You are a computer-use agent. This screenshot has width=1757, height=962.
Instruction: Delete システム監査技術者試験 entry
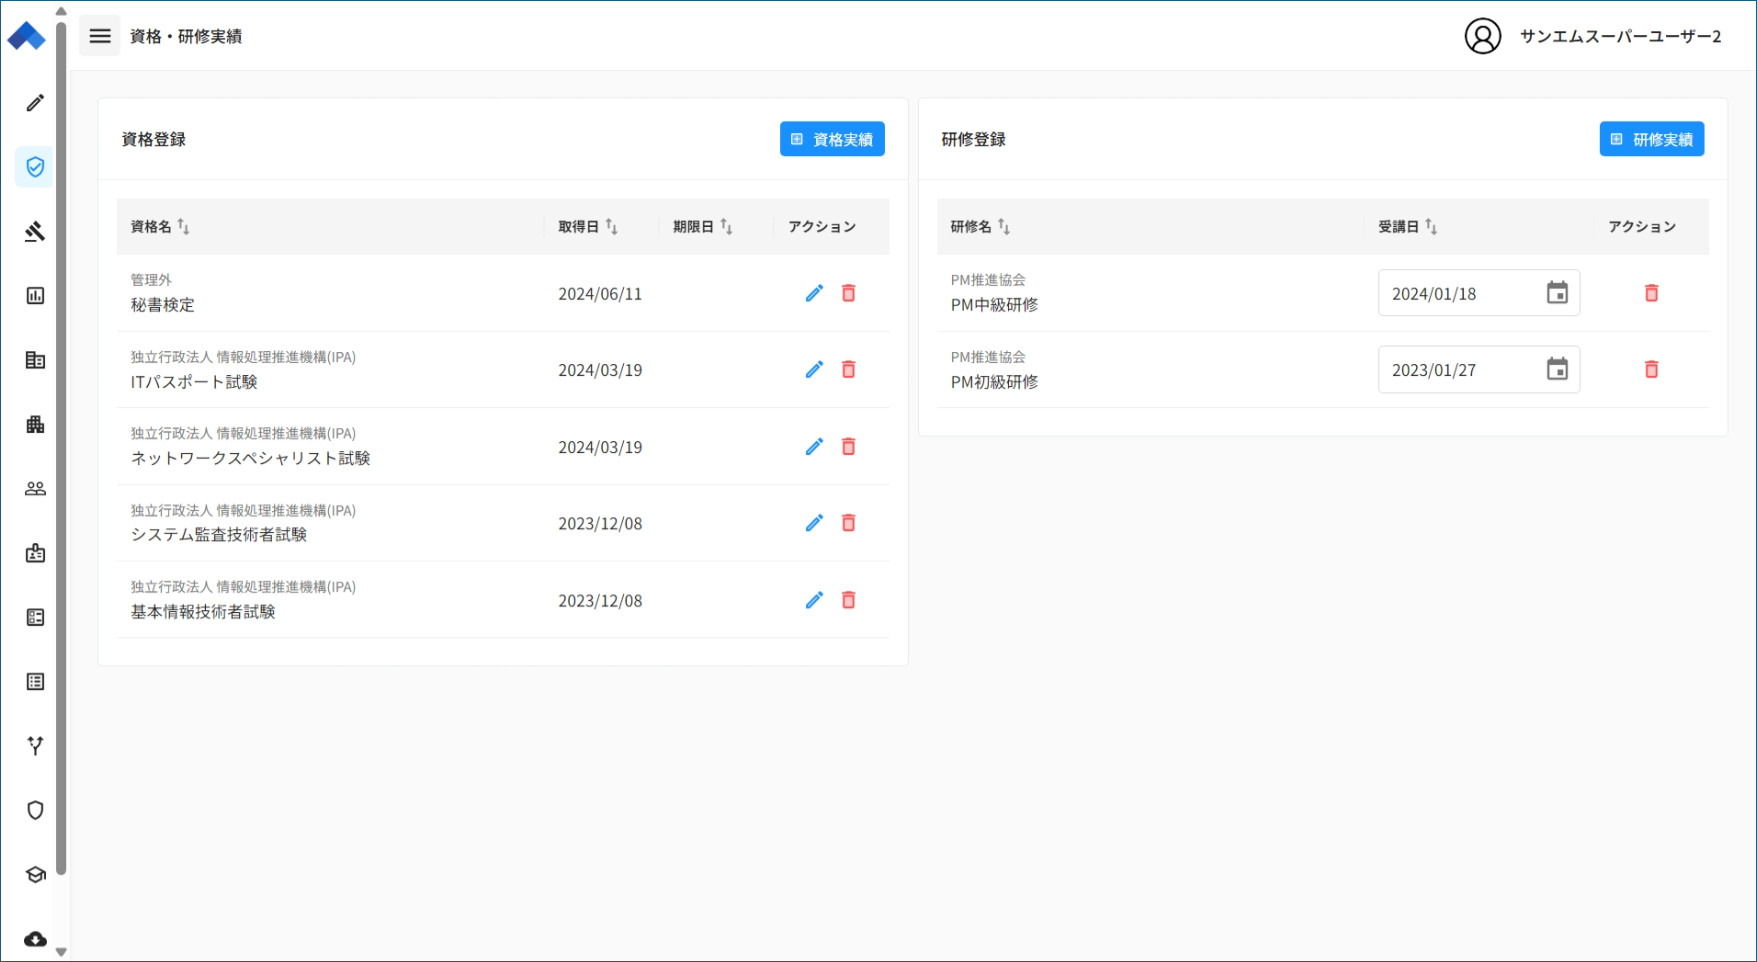tap(849, 523)
